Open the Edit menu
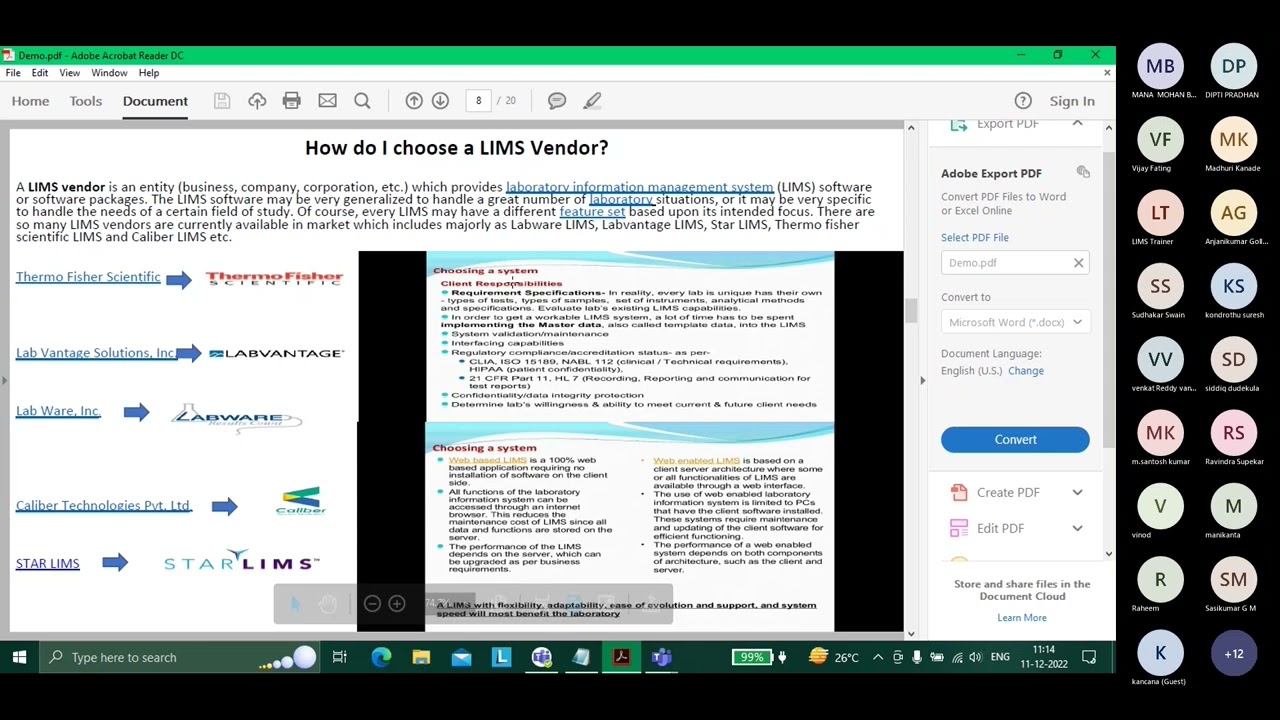1280x720 pixels. click(x=40, y=73)
